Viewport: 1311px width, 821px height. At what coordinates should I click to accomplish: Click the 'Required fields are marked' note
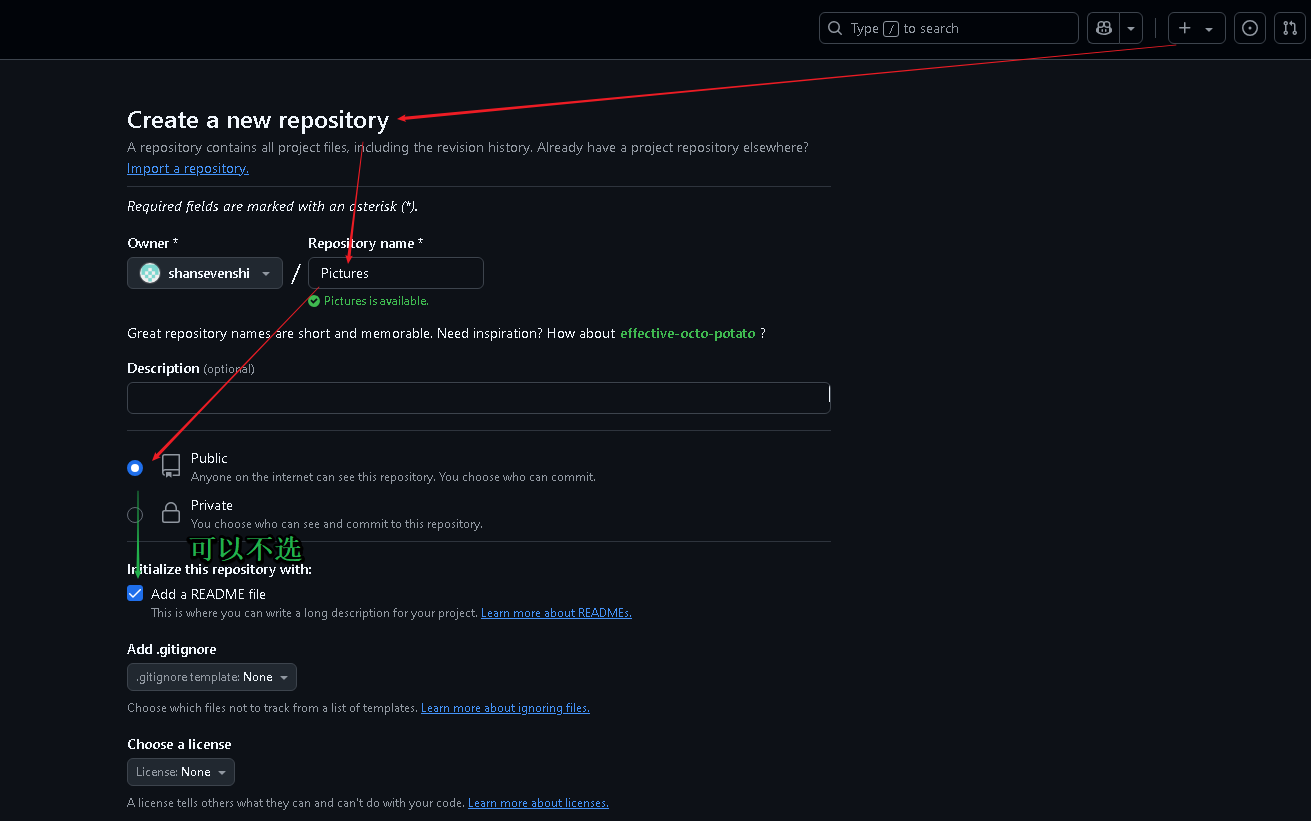tap(273, 206)
